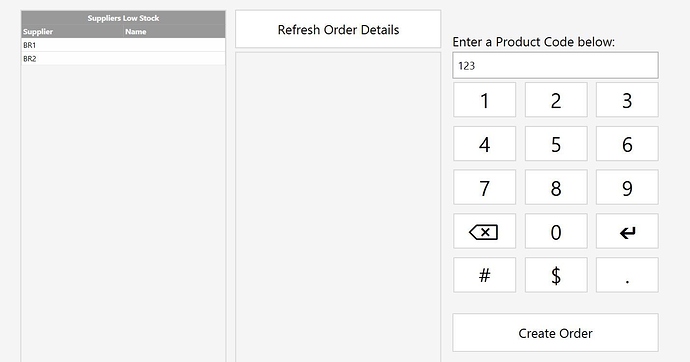Tap the decimal point key

coord(627,275)
